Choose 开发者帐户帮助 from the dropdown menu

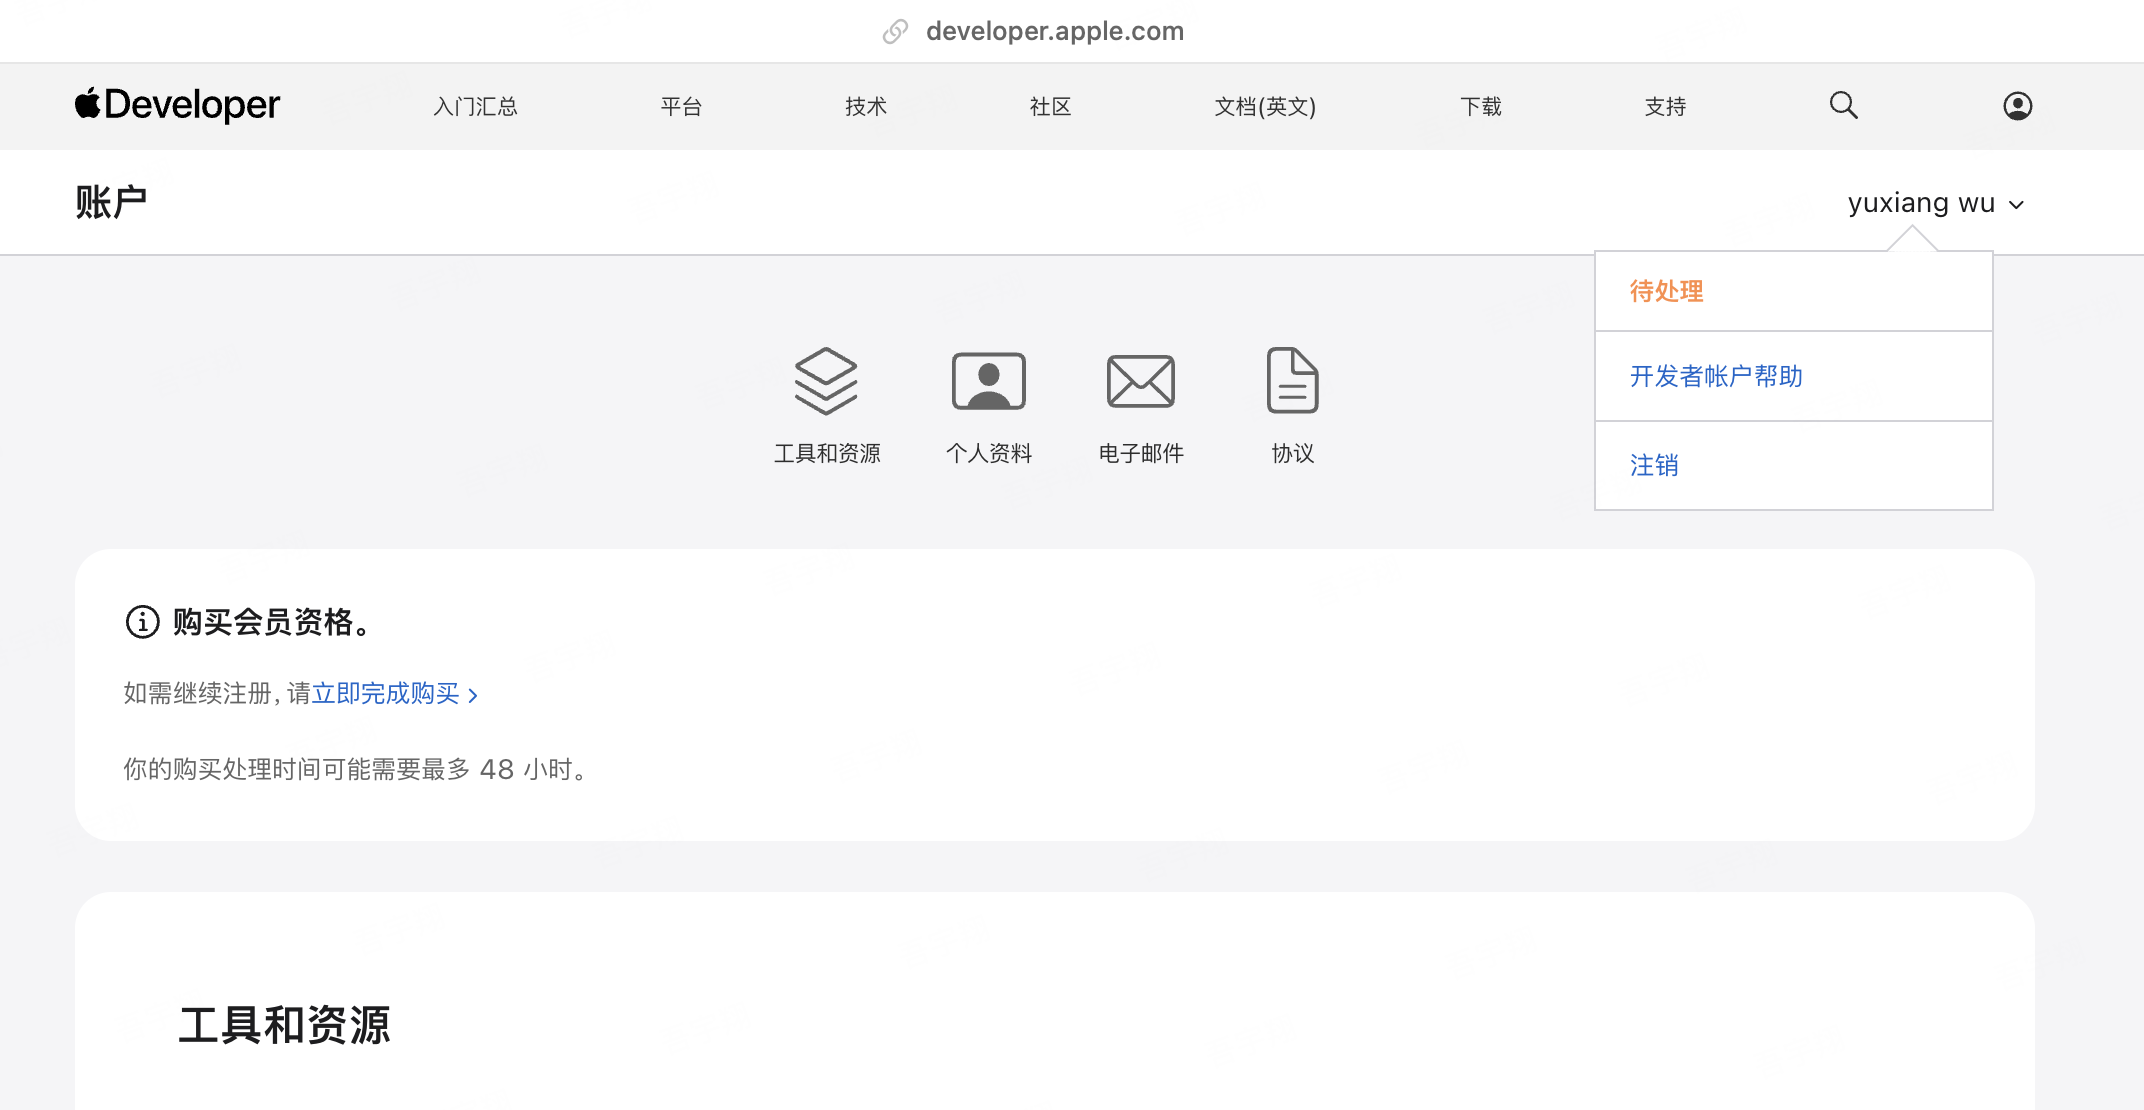tap(1714, 376)
